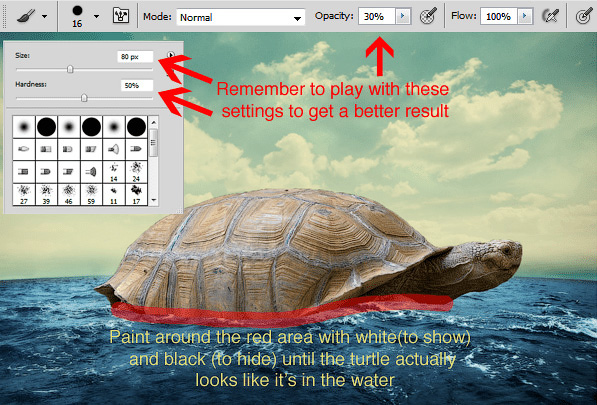Click the brush list scroll up arrow
Image resolution: width=597 pixels, height=405 pixels.
click(x=153, y=122)
